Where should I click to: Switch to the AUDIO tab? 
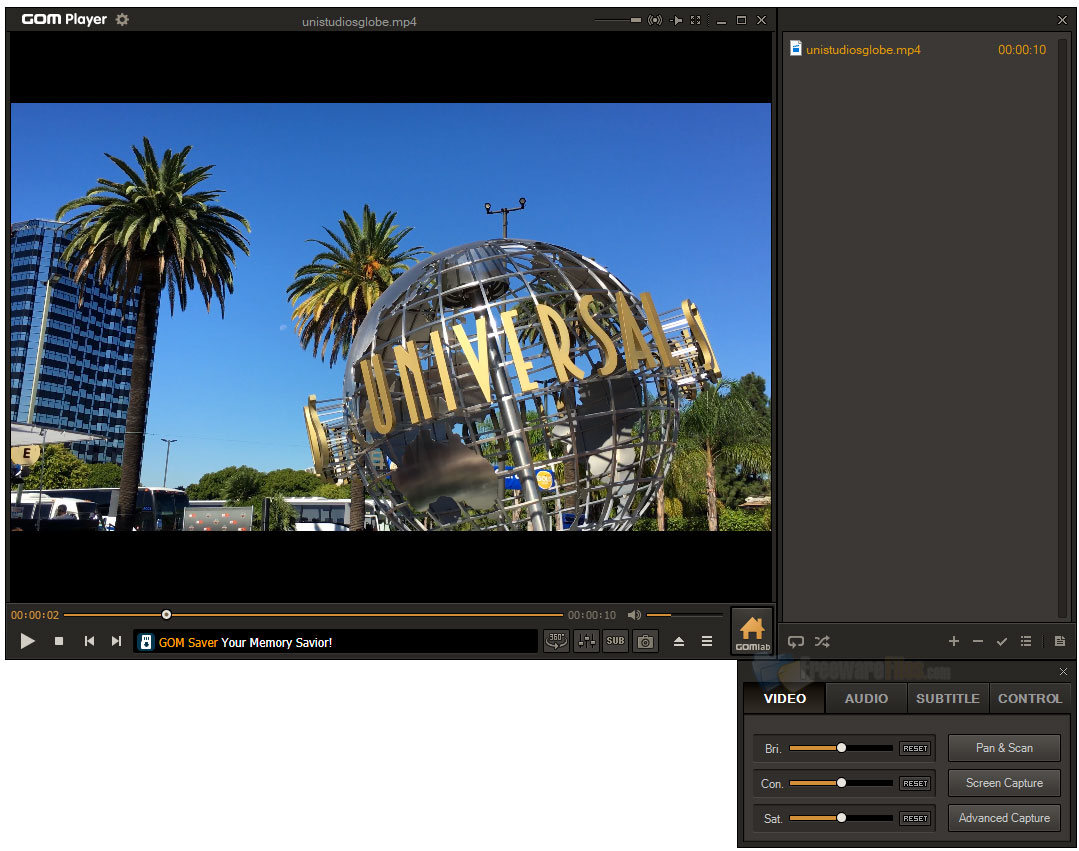866,698
